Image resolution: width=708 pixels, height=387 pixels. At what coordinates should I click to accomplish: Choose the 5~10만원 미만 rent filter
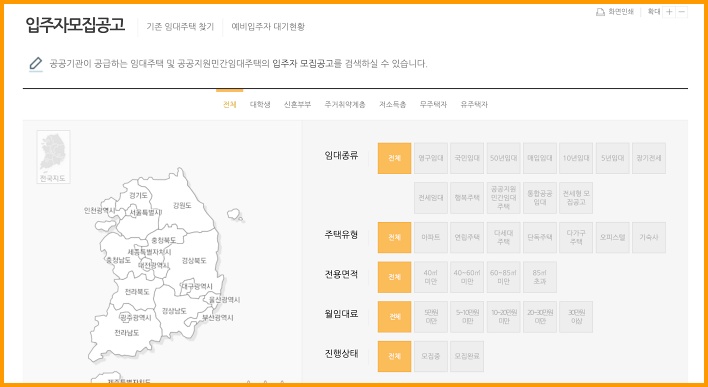tap(467, 317)
